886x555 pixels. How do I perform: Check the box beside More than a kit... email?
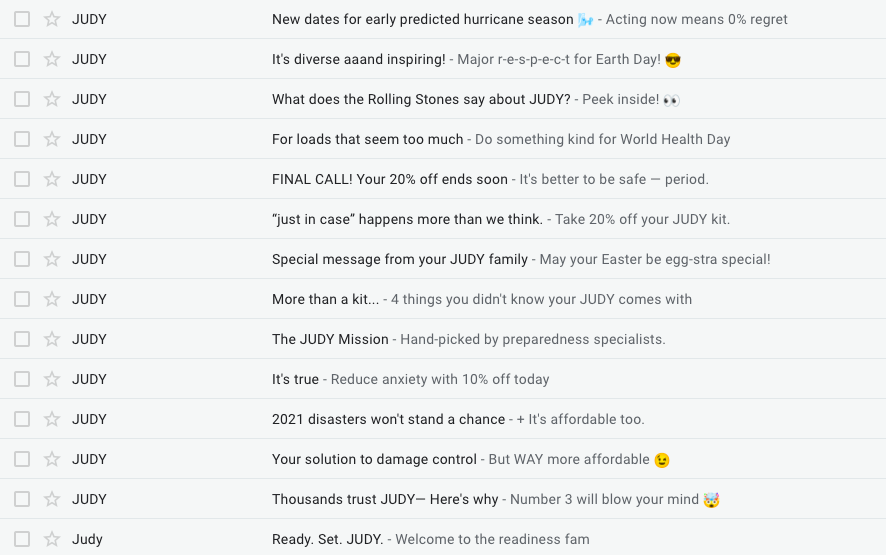click(22, 299)
